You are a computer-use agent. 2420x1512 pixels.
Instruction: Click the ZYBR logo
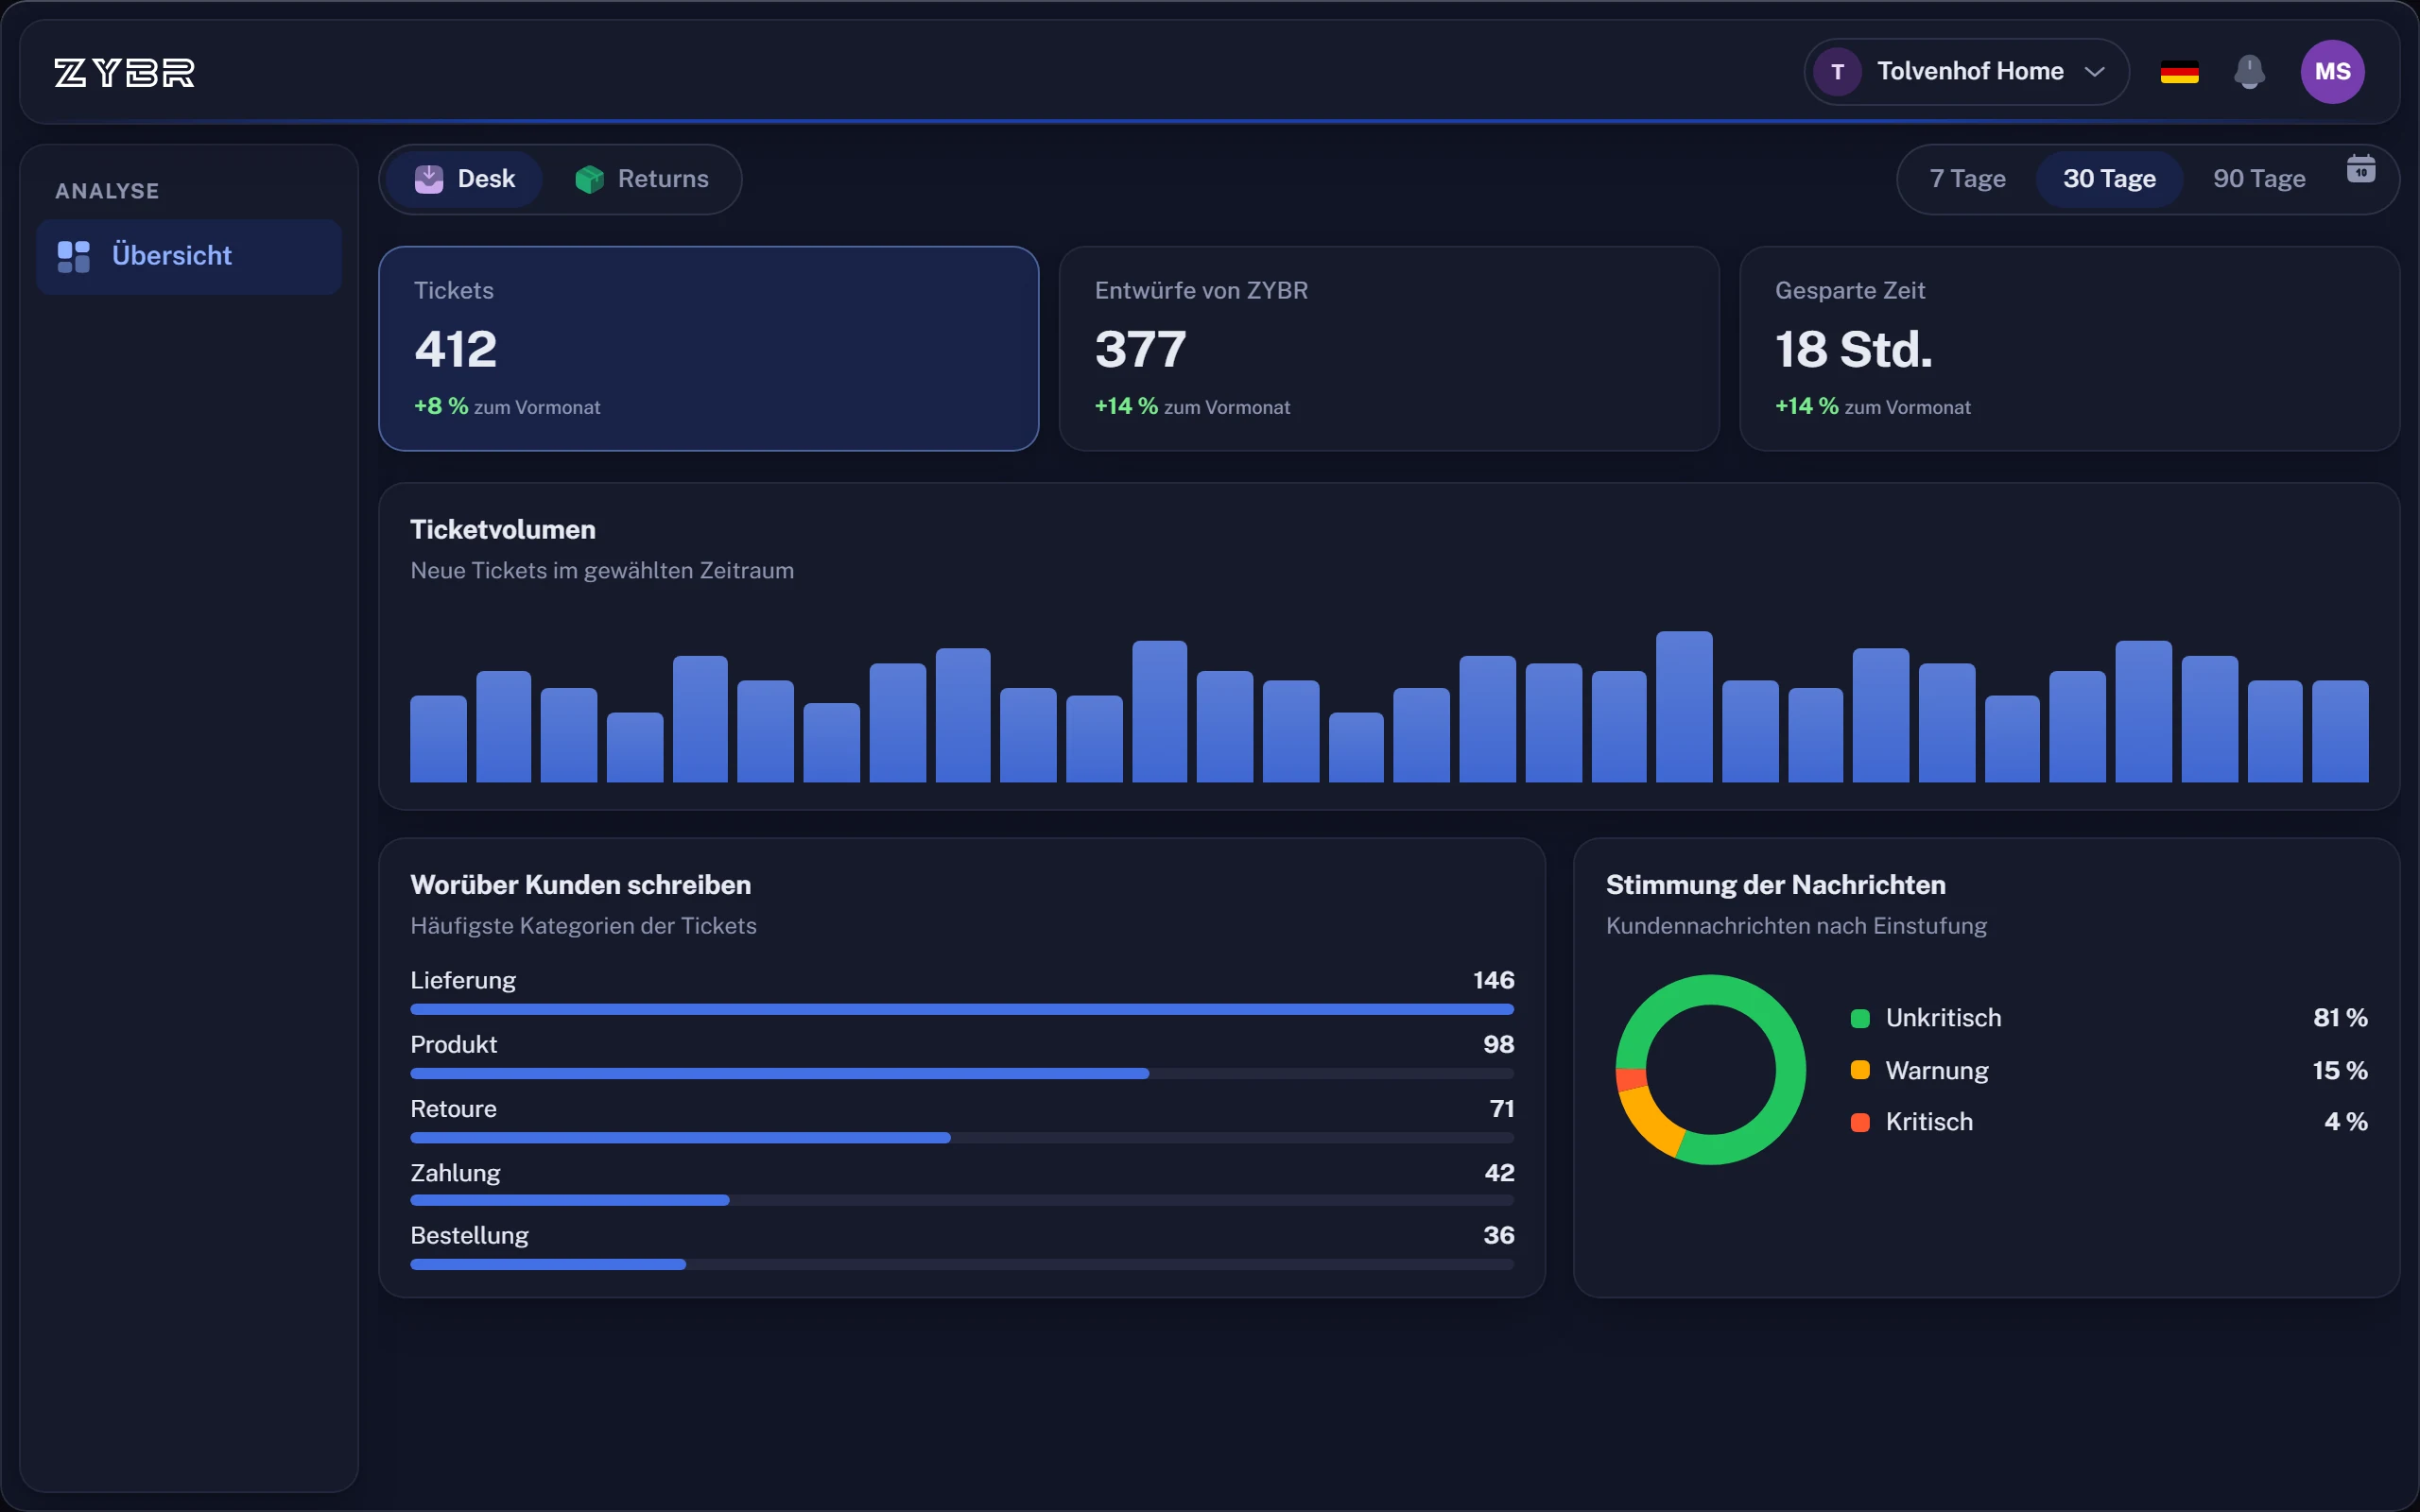click(124, 72)
